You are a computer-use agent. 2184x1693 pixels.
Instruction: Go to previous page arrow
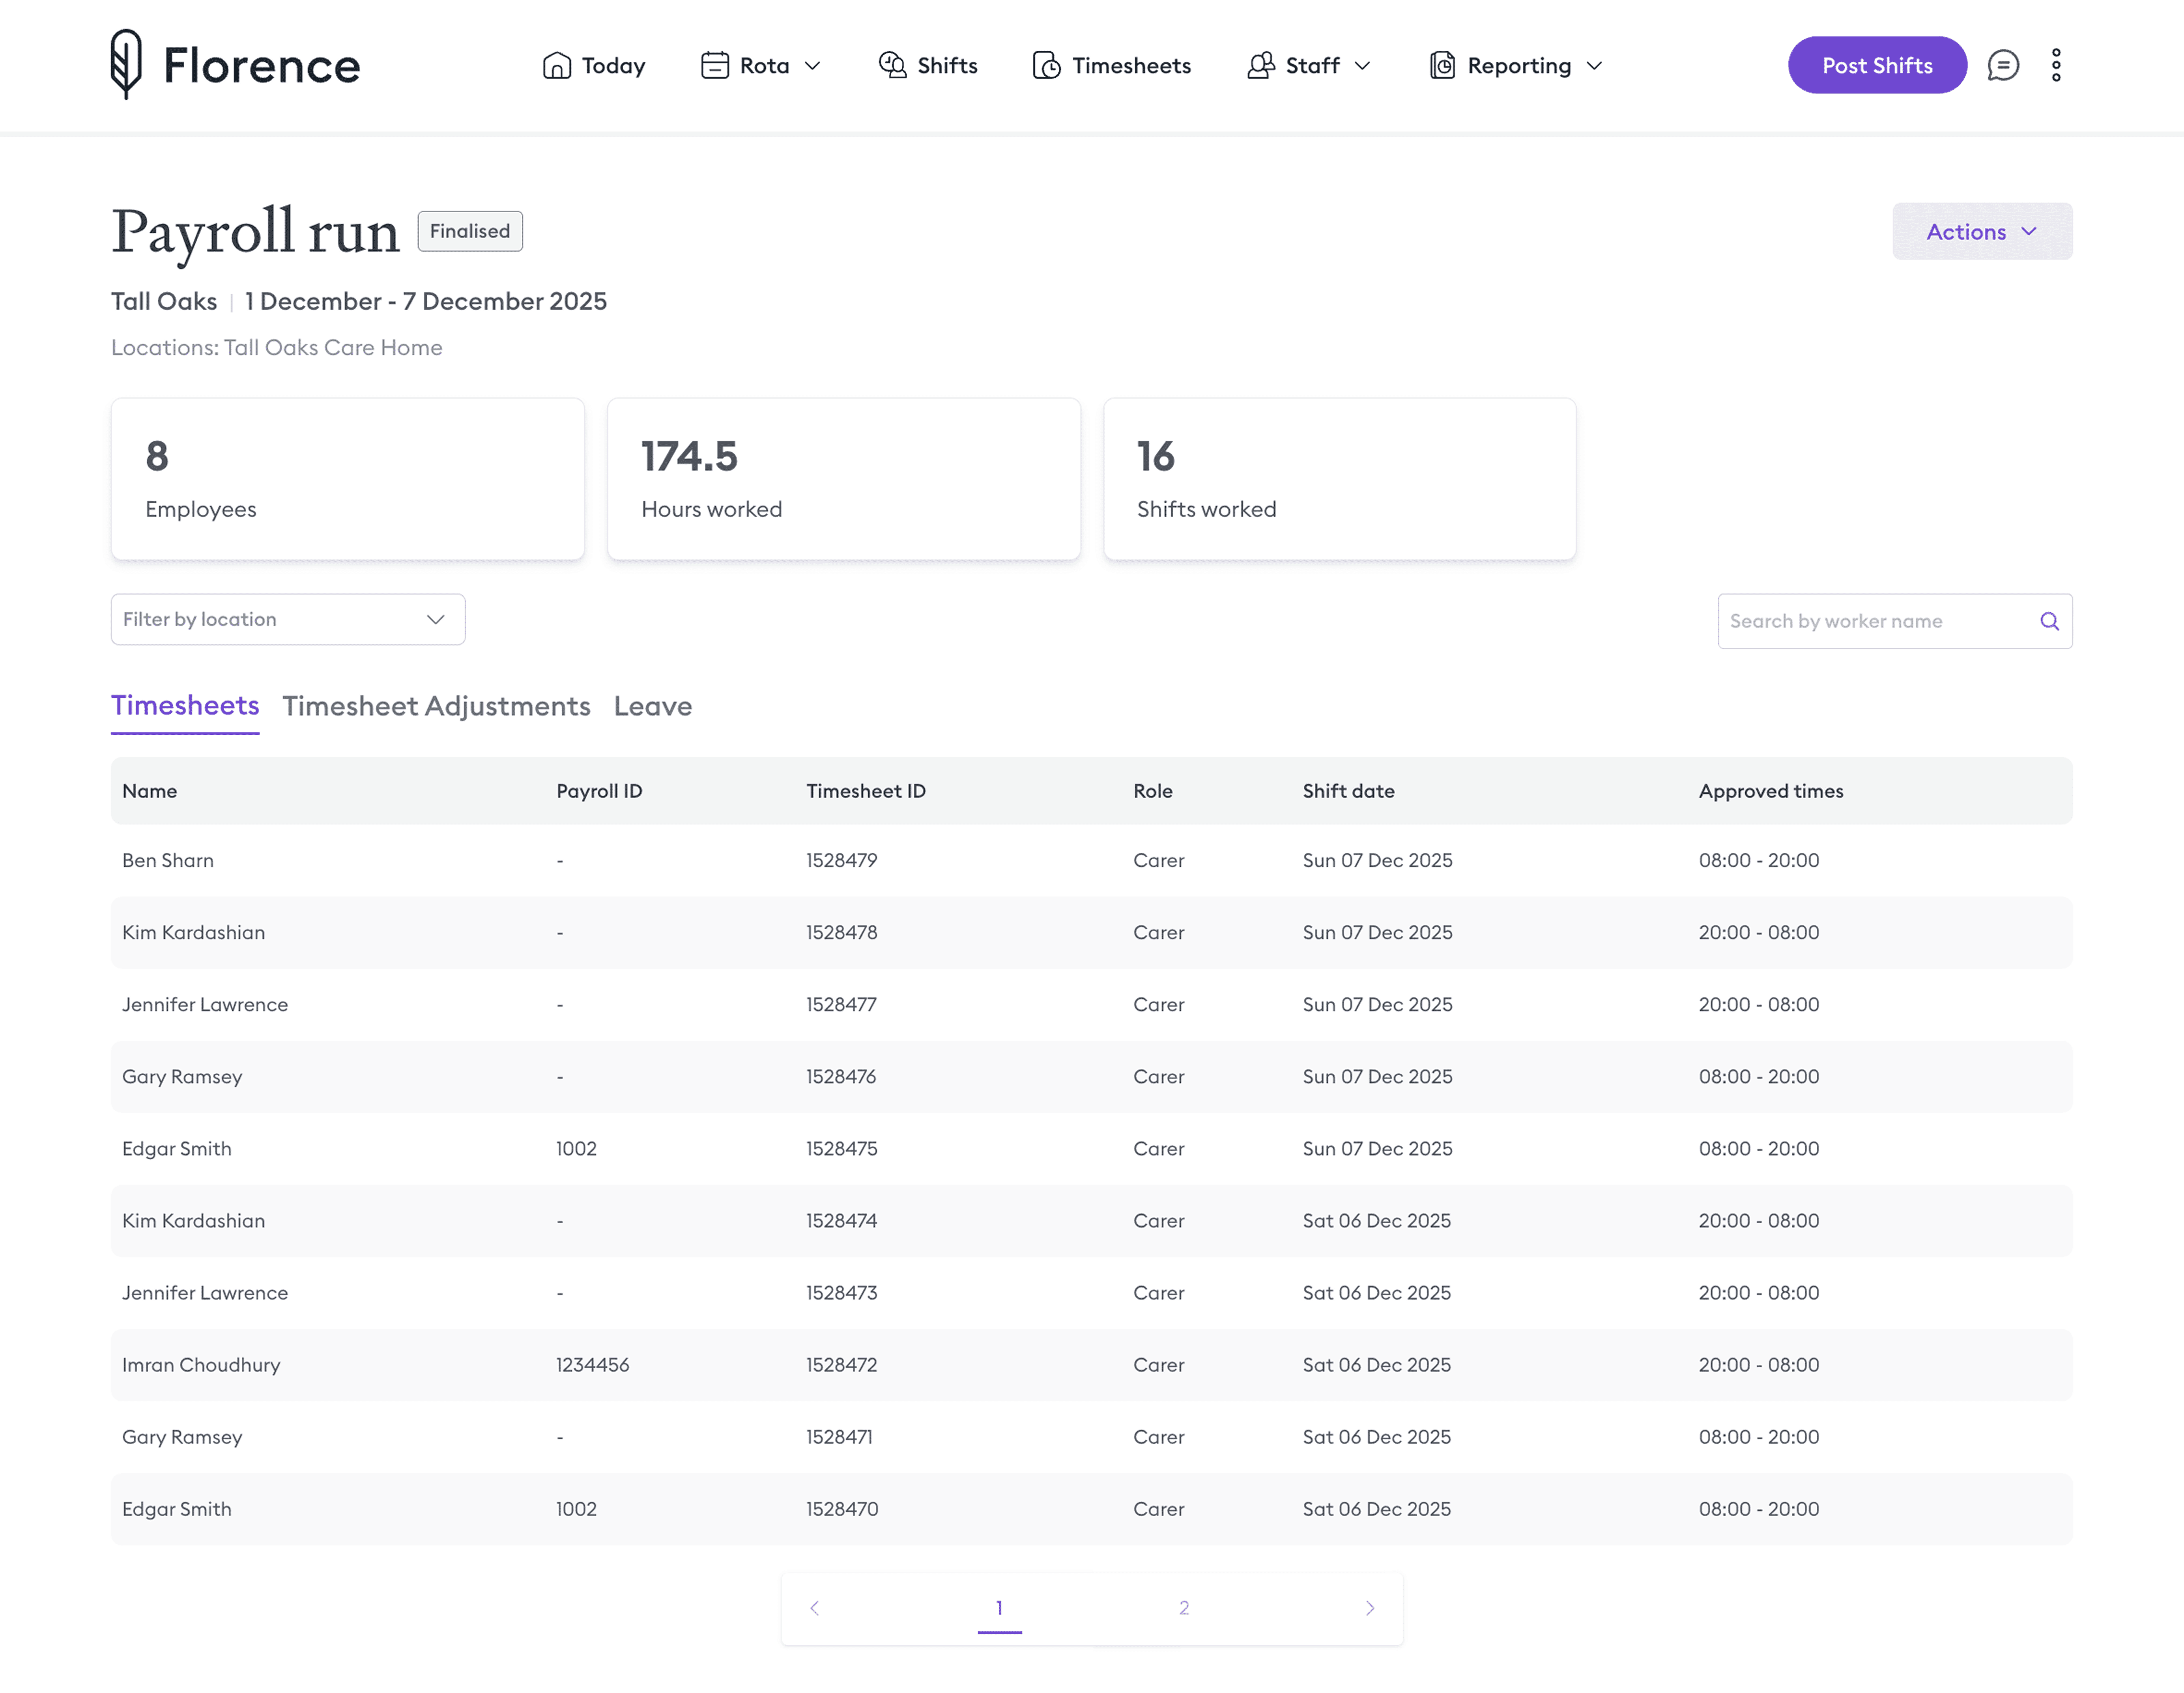coord(814,1608)
